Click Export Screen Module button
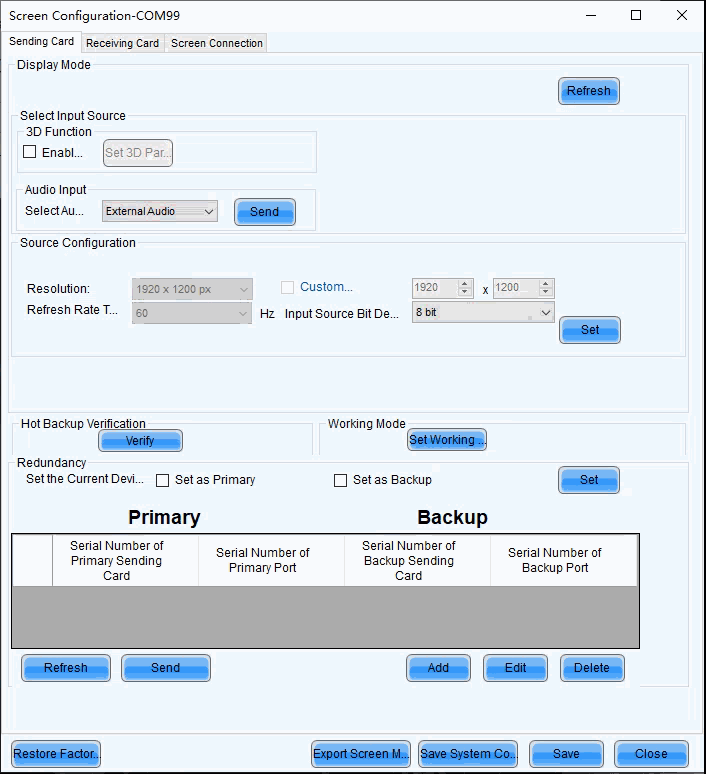The image size is (706, 774). (x=361, y=754)
